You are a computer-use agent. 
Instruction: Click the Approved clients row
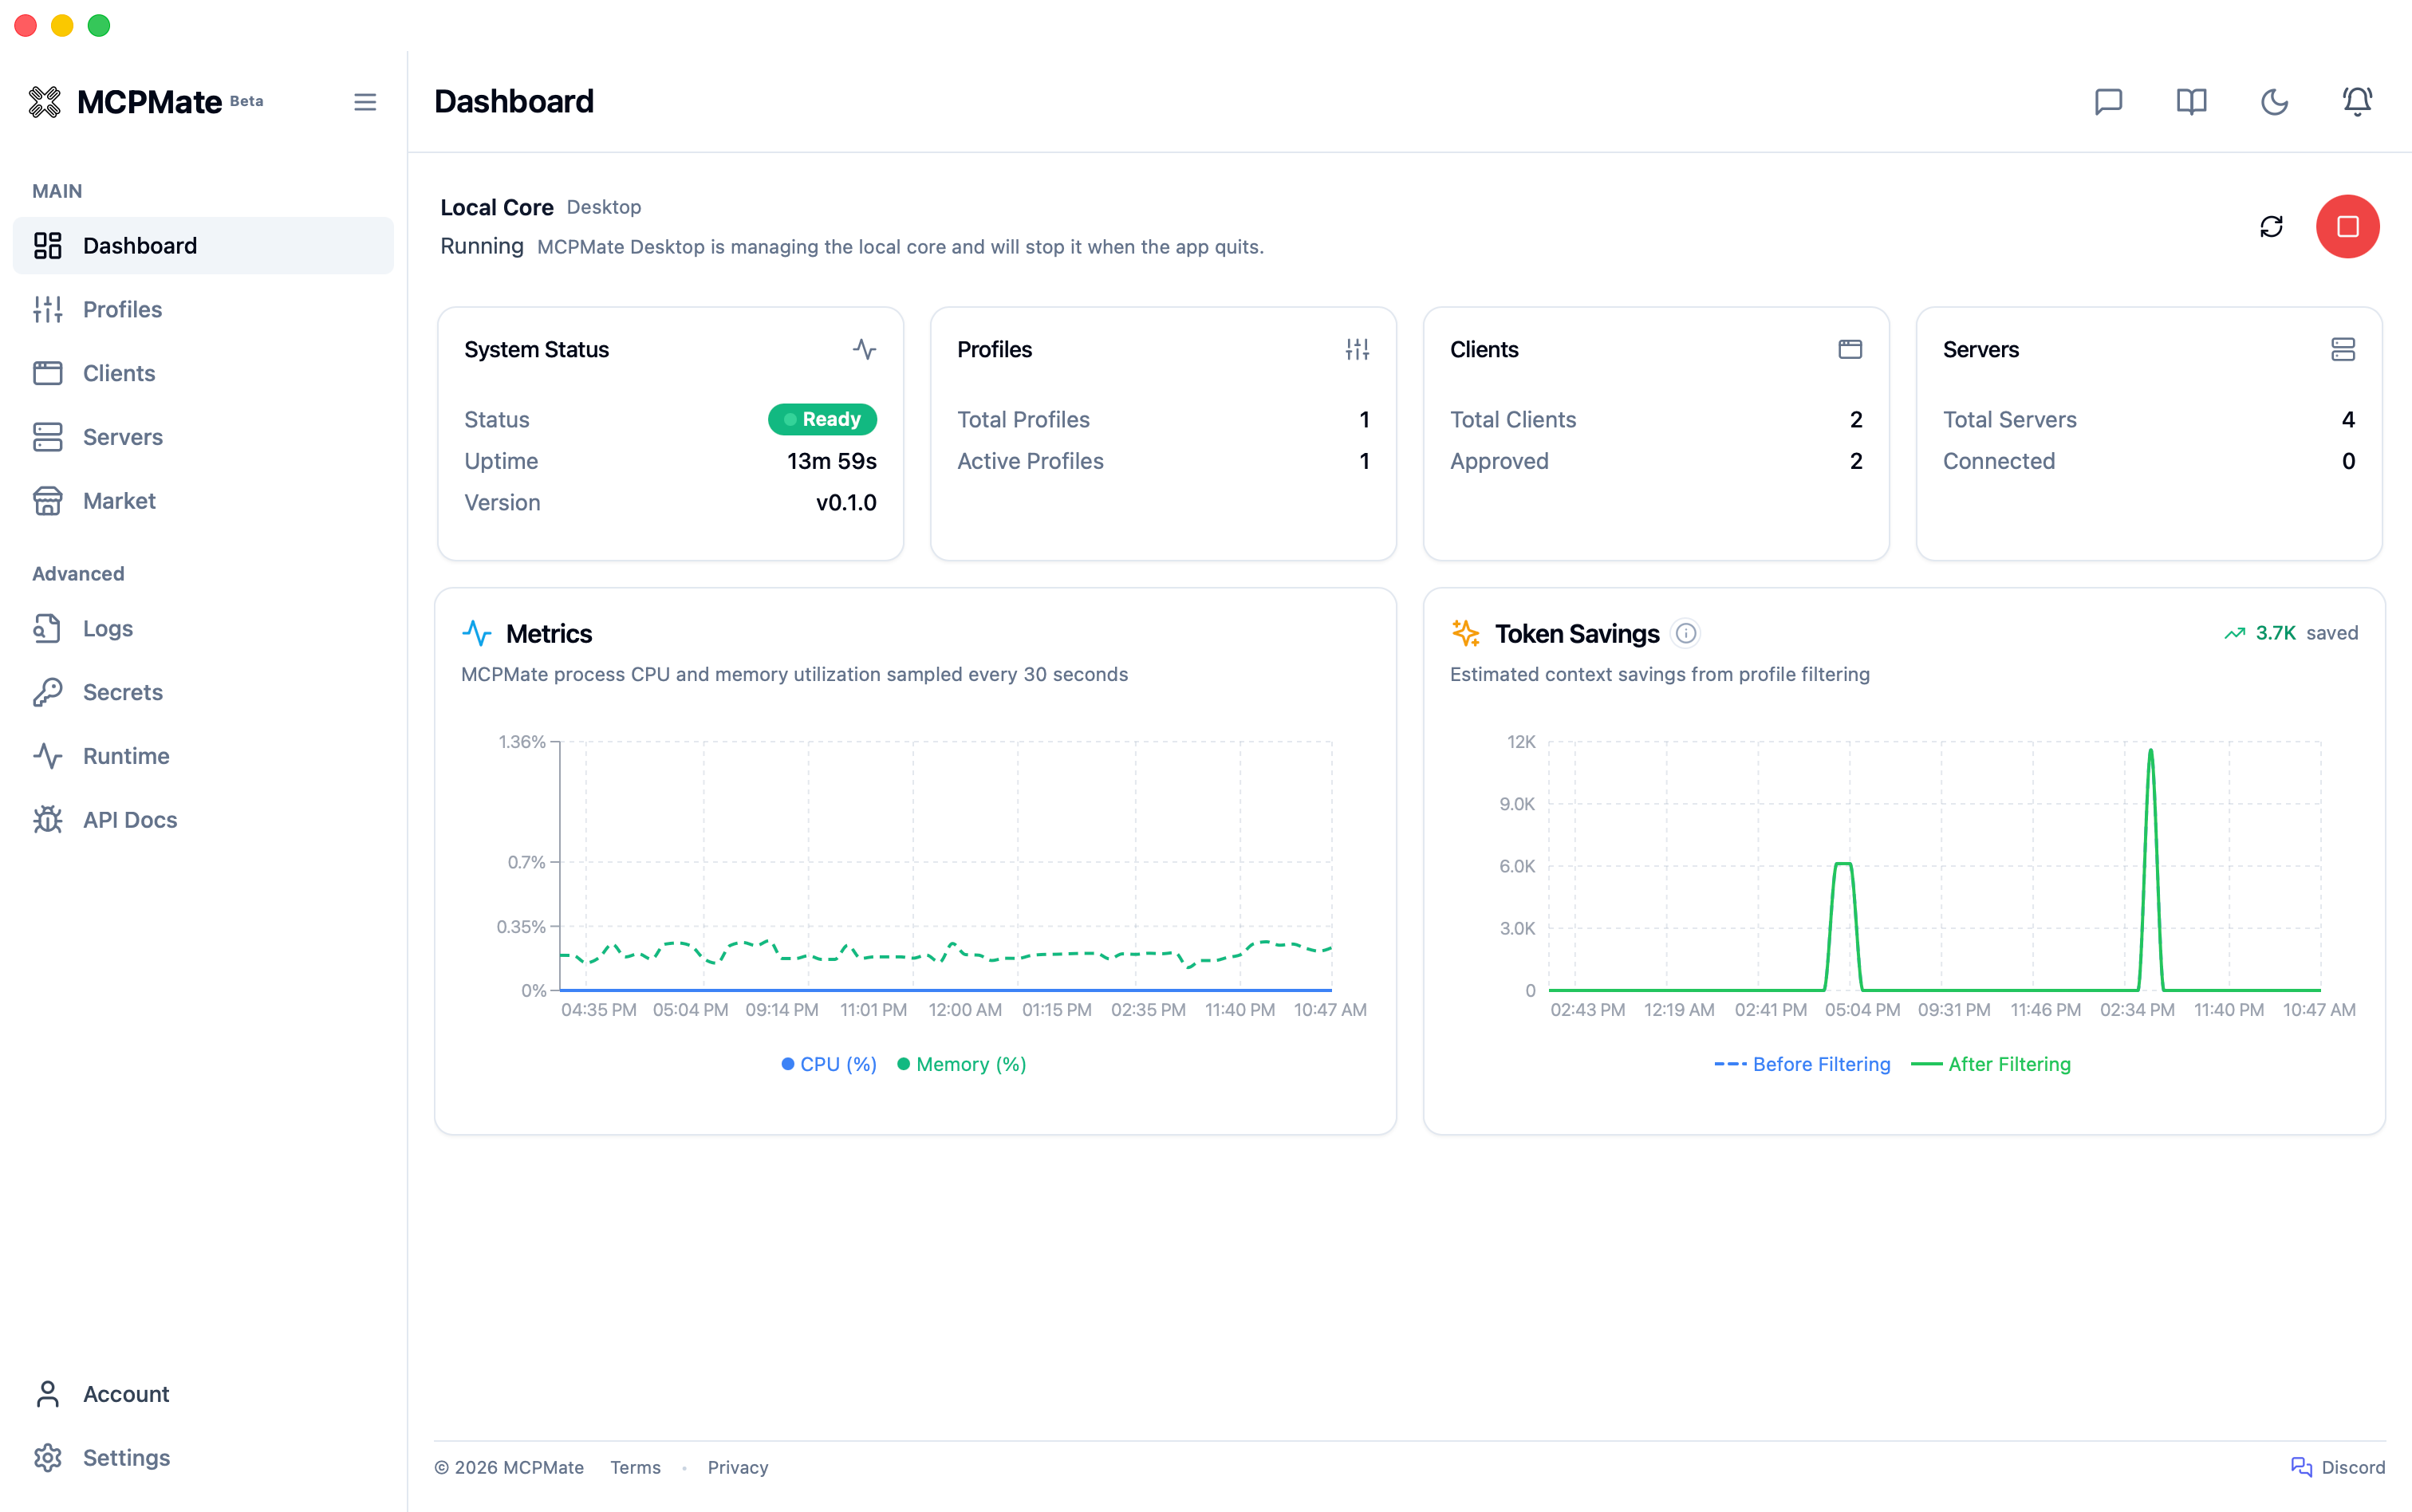[x=1656, y=461]
